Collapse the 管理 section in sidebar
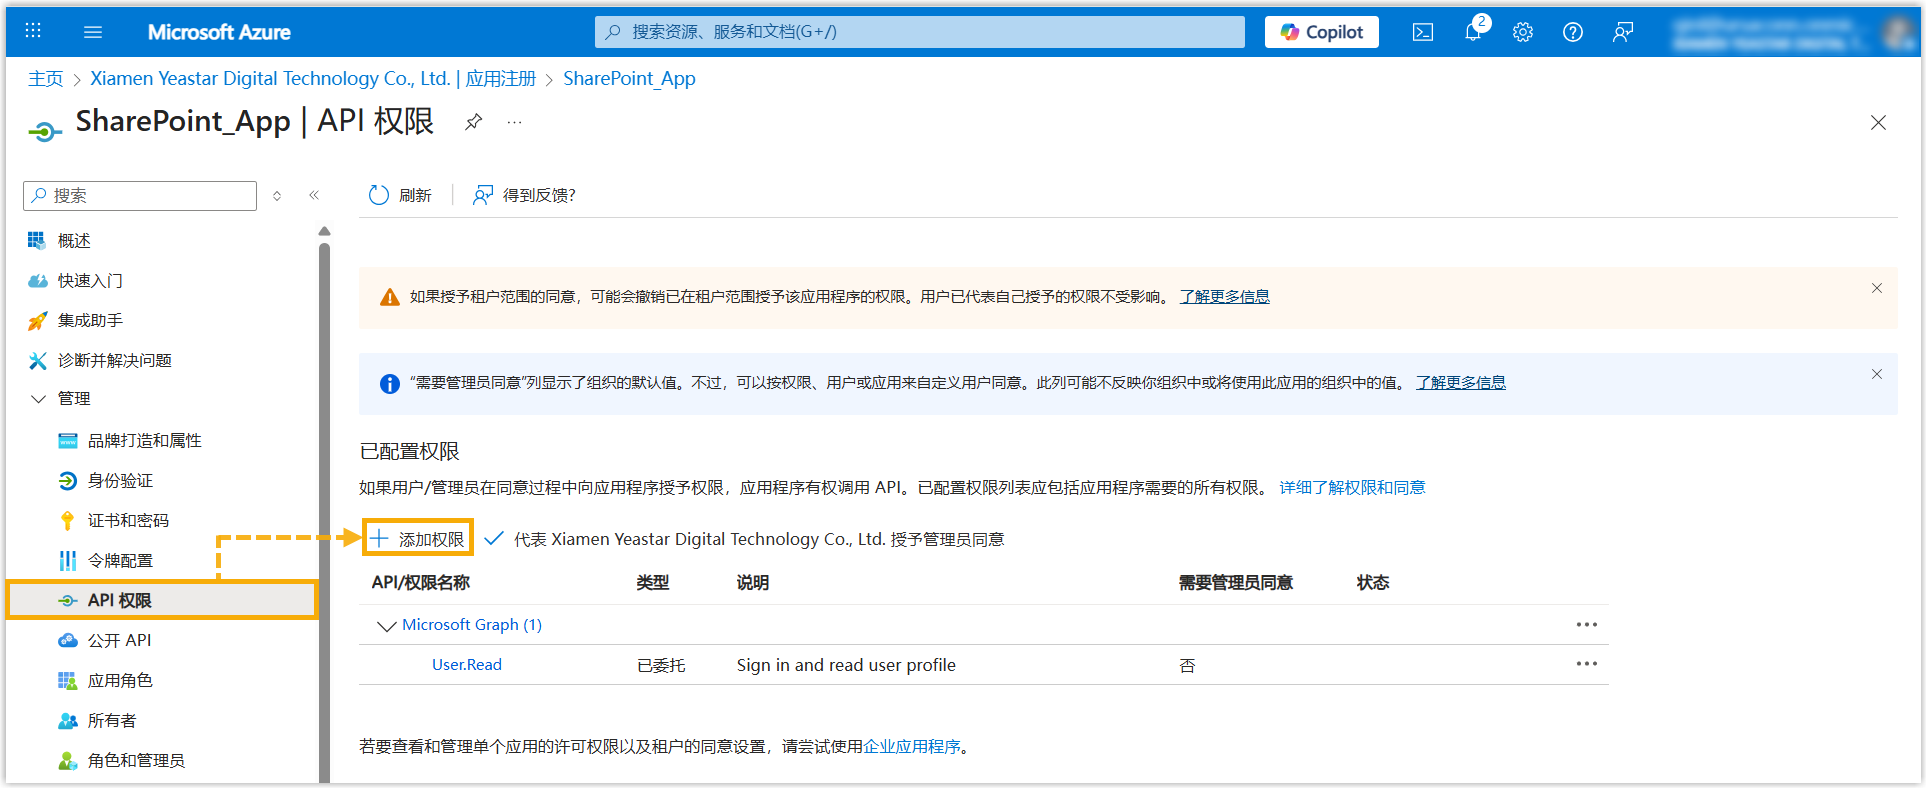 (38, 399)
